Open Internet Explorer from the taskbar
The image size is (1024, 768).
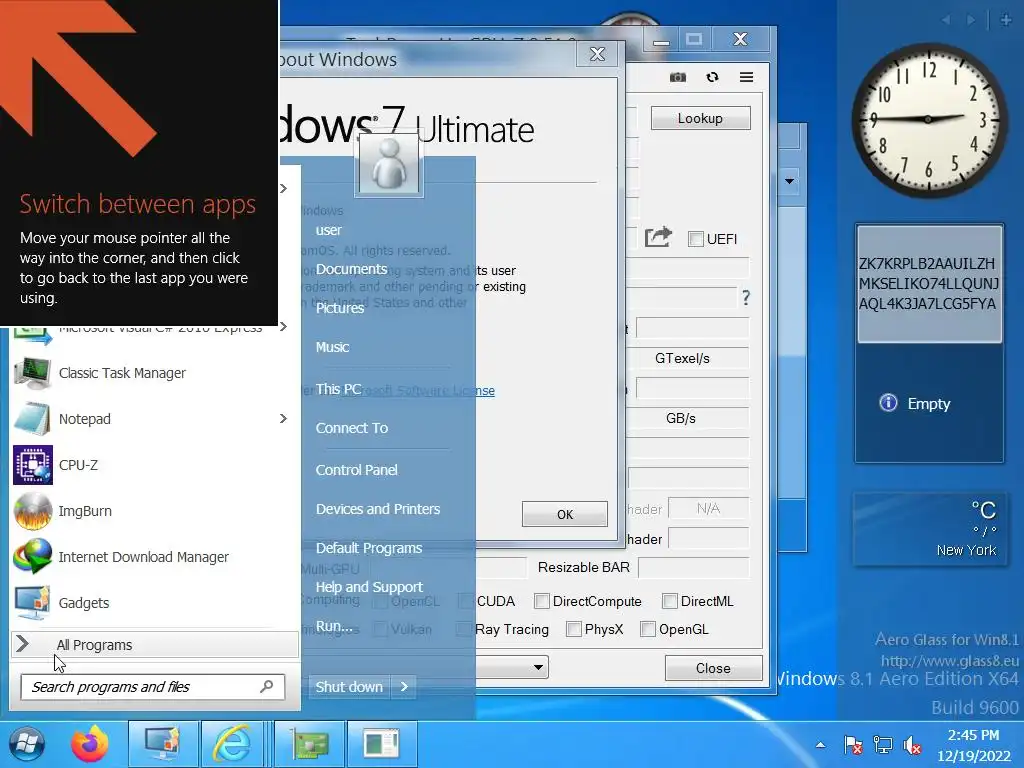coord(232,744)
